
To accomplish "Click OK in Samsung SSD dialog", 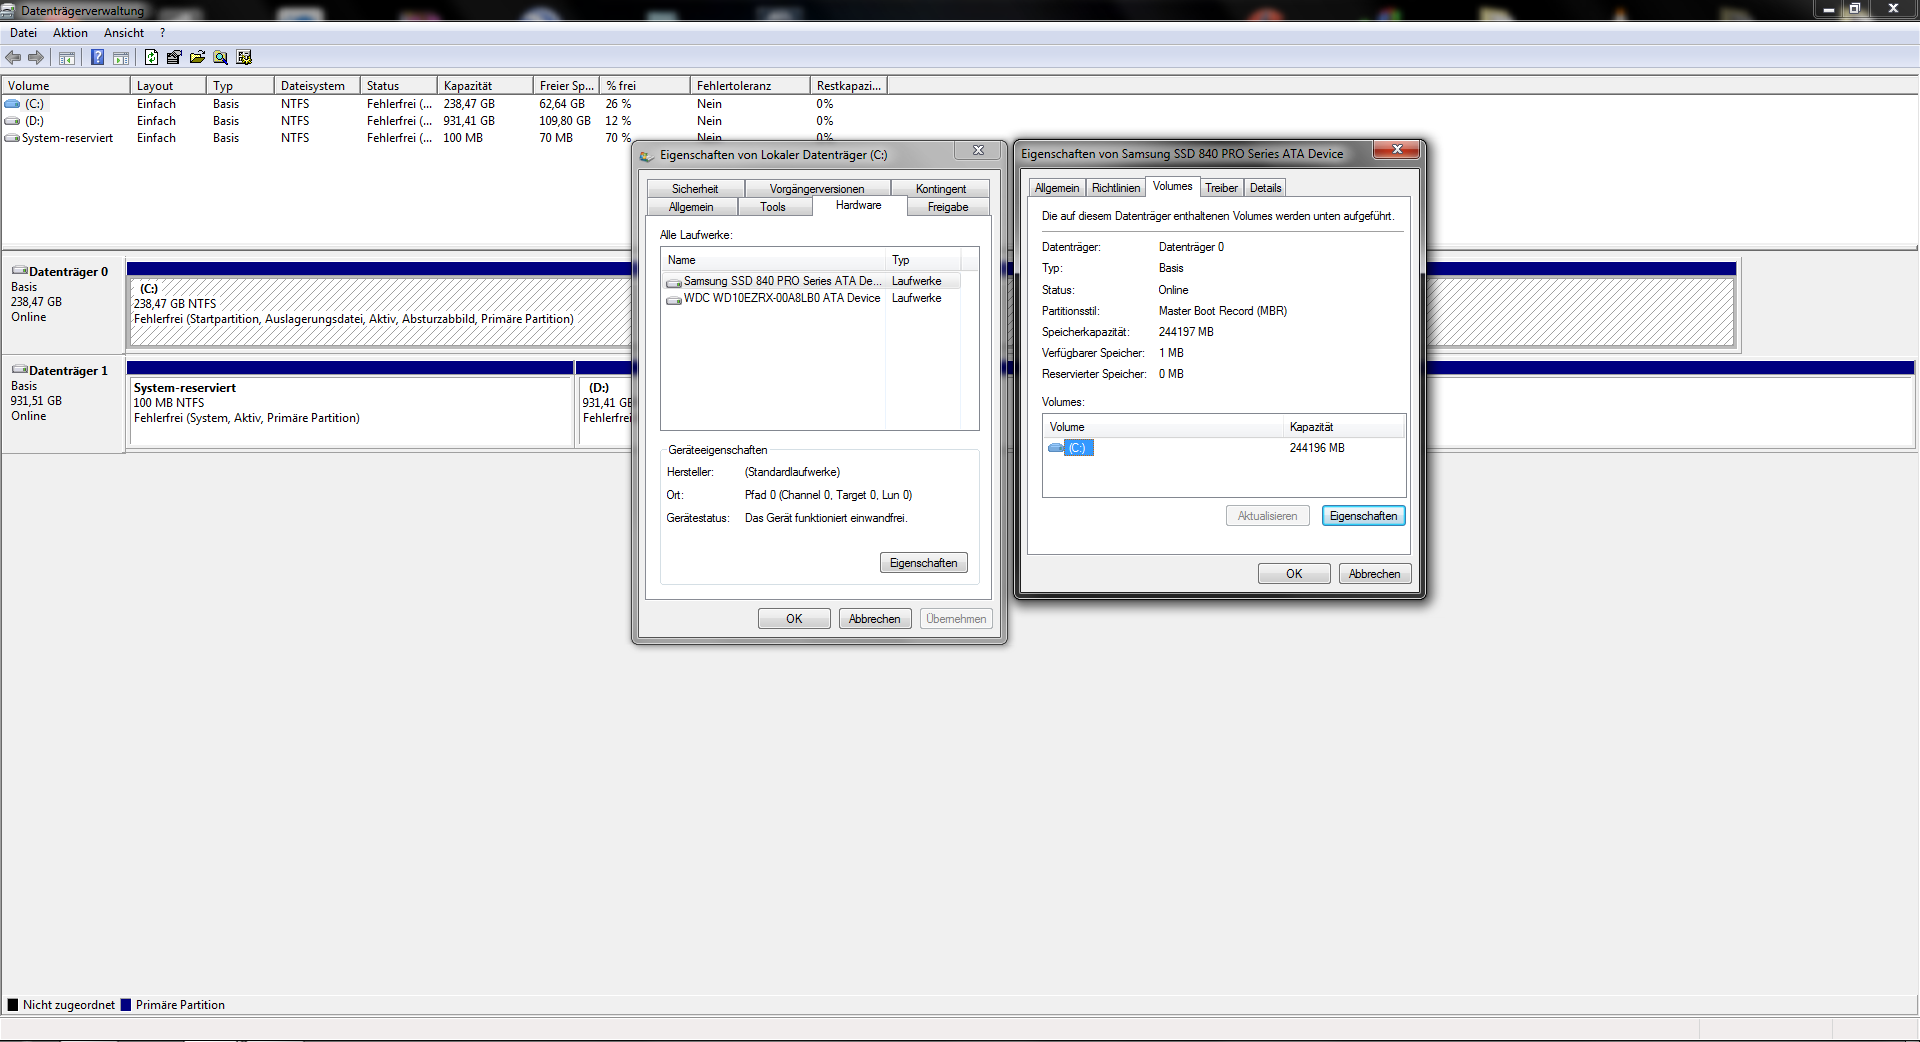I will pos(1294,574).
